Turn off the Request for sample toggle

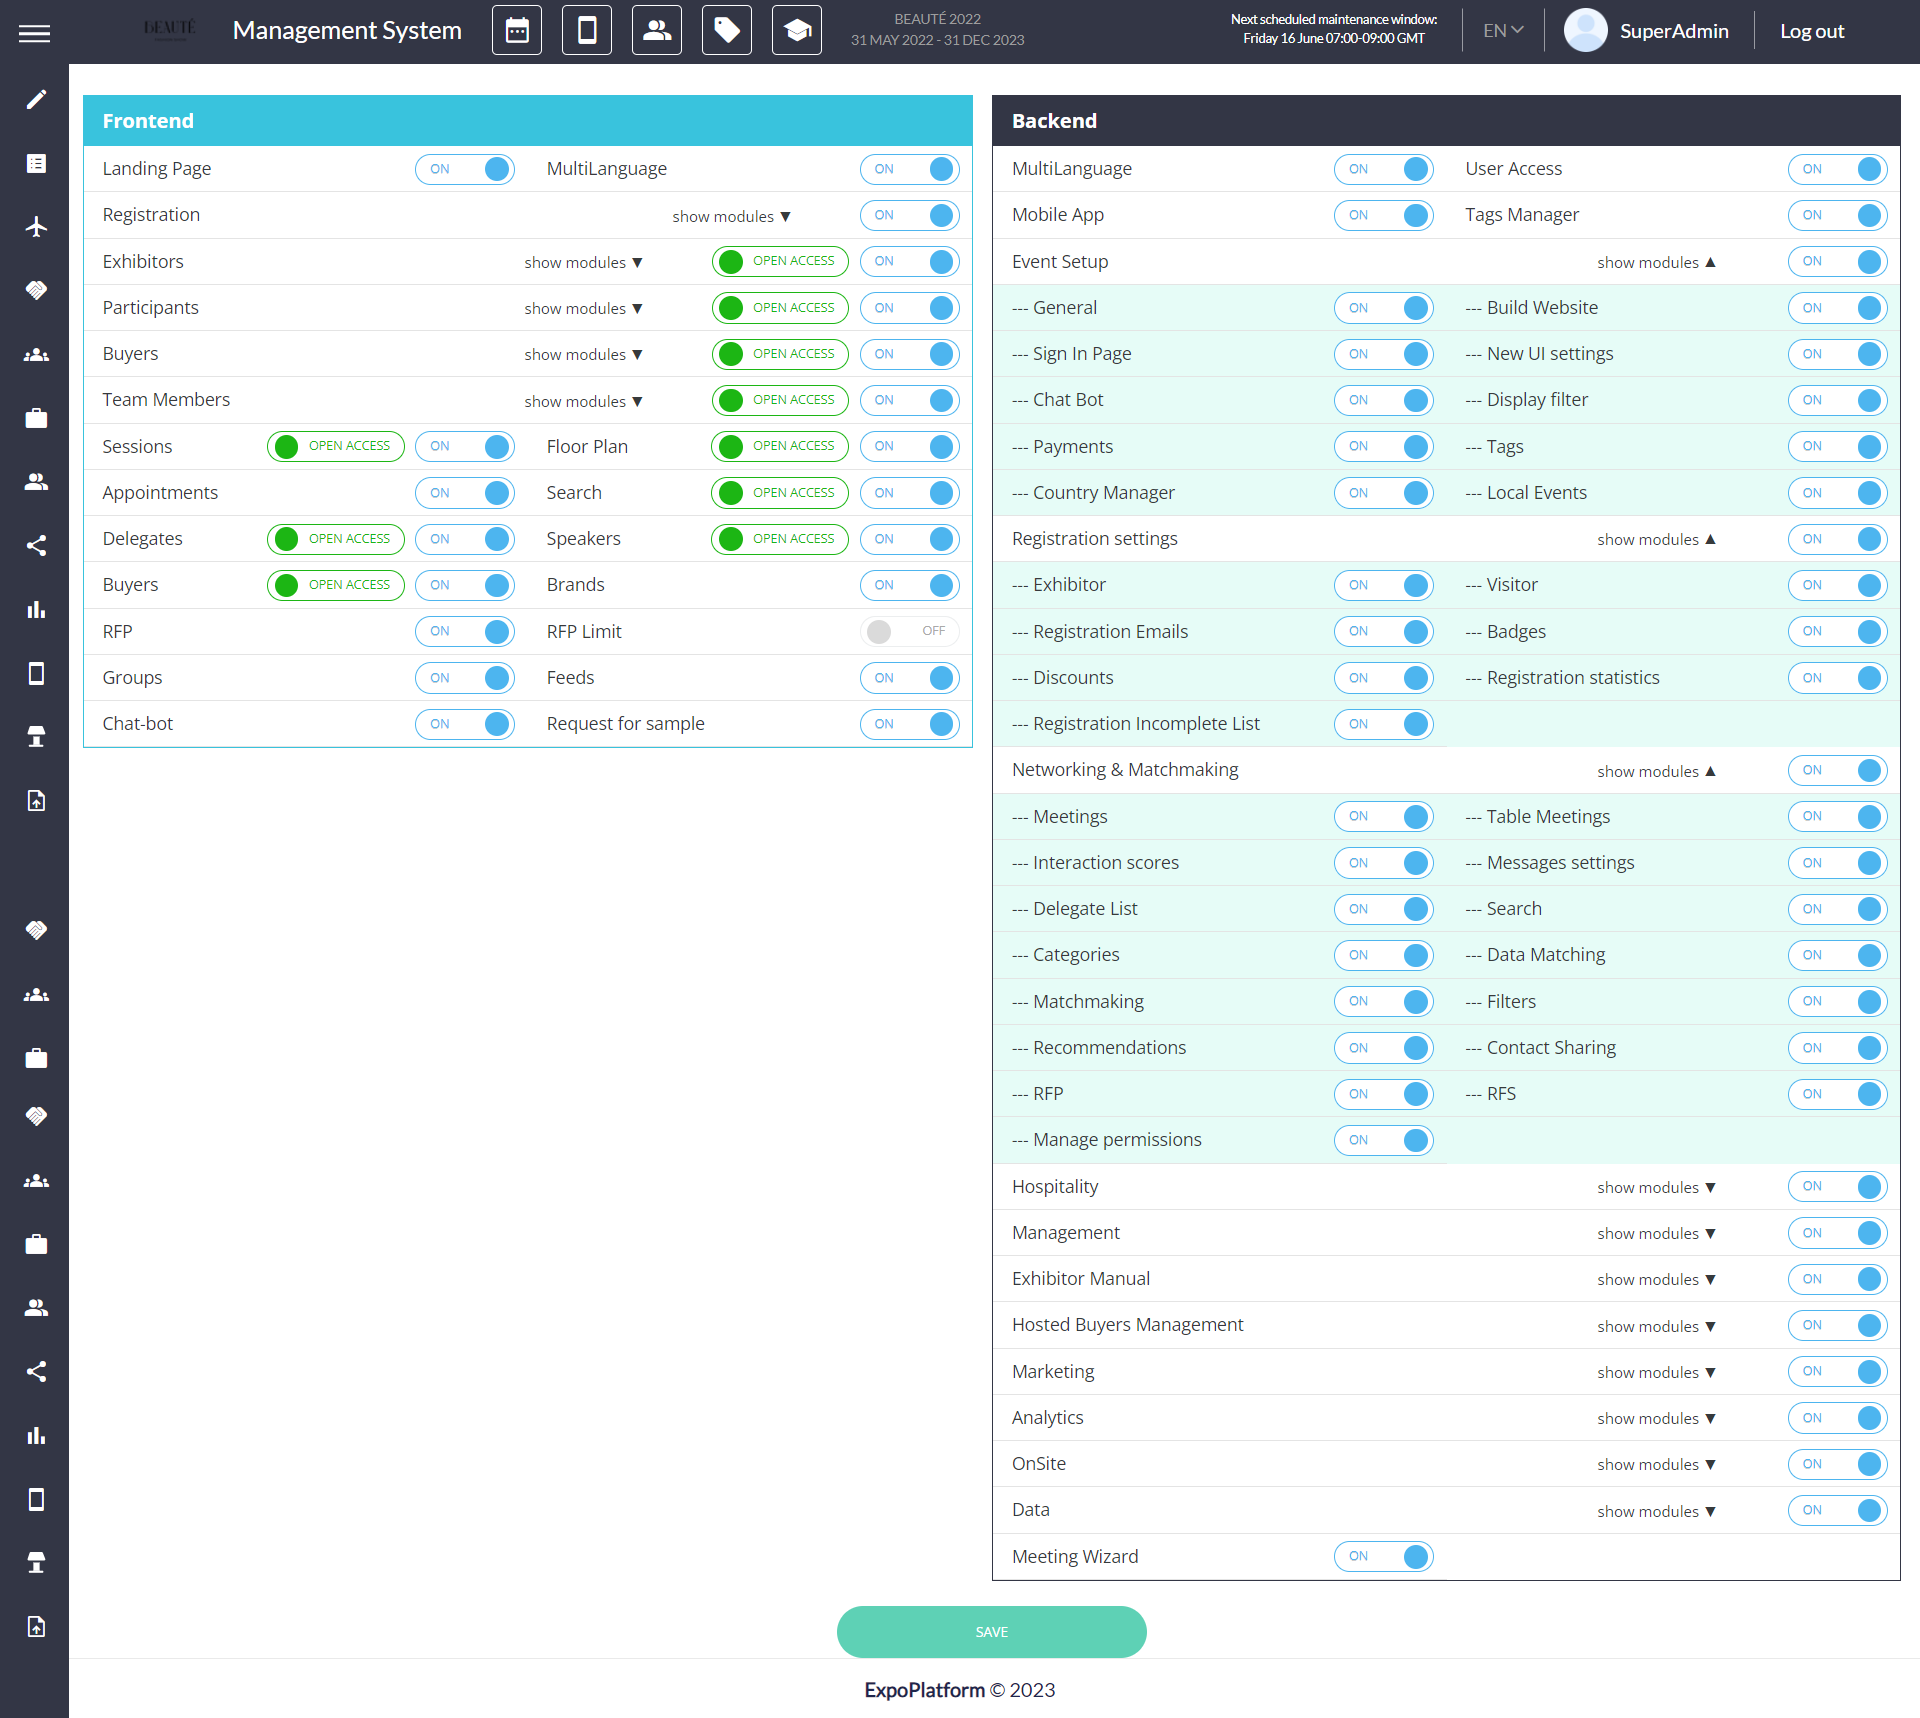pyautogui.click(x=909, y=724)
